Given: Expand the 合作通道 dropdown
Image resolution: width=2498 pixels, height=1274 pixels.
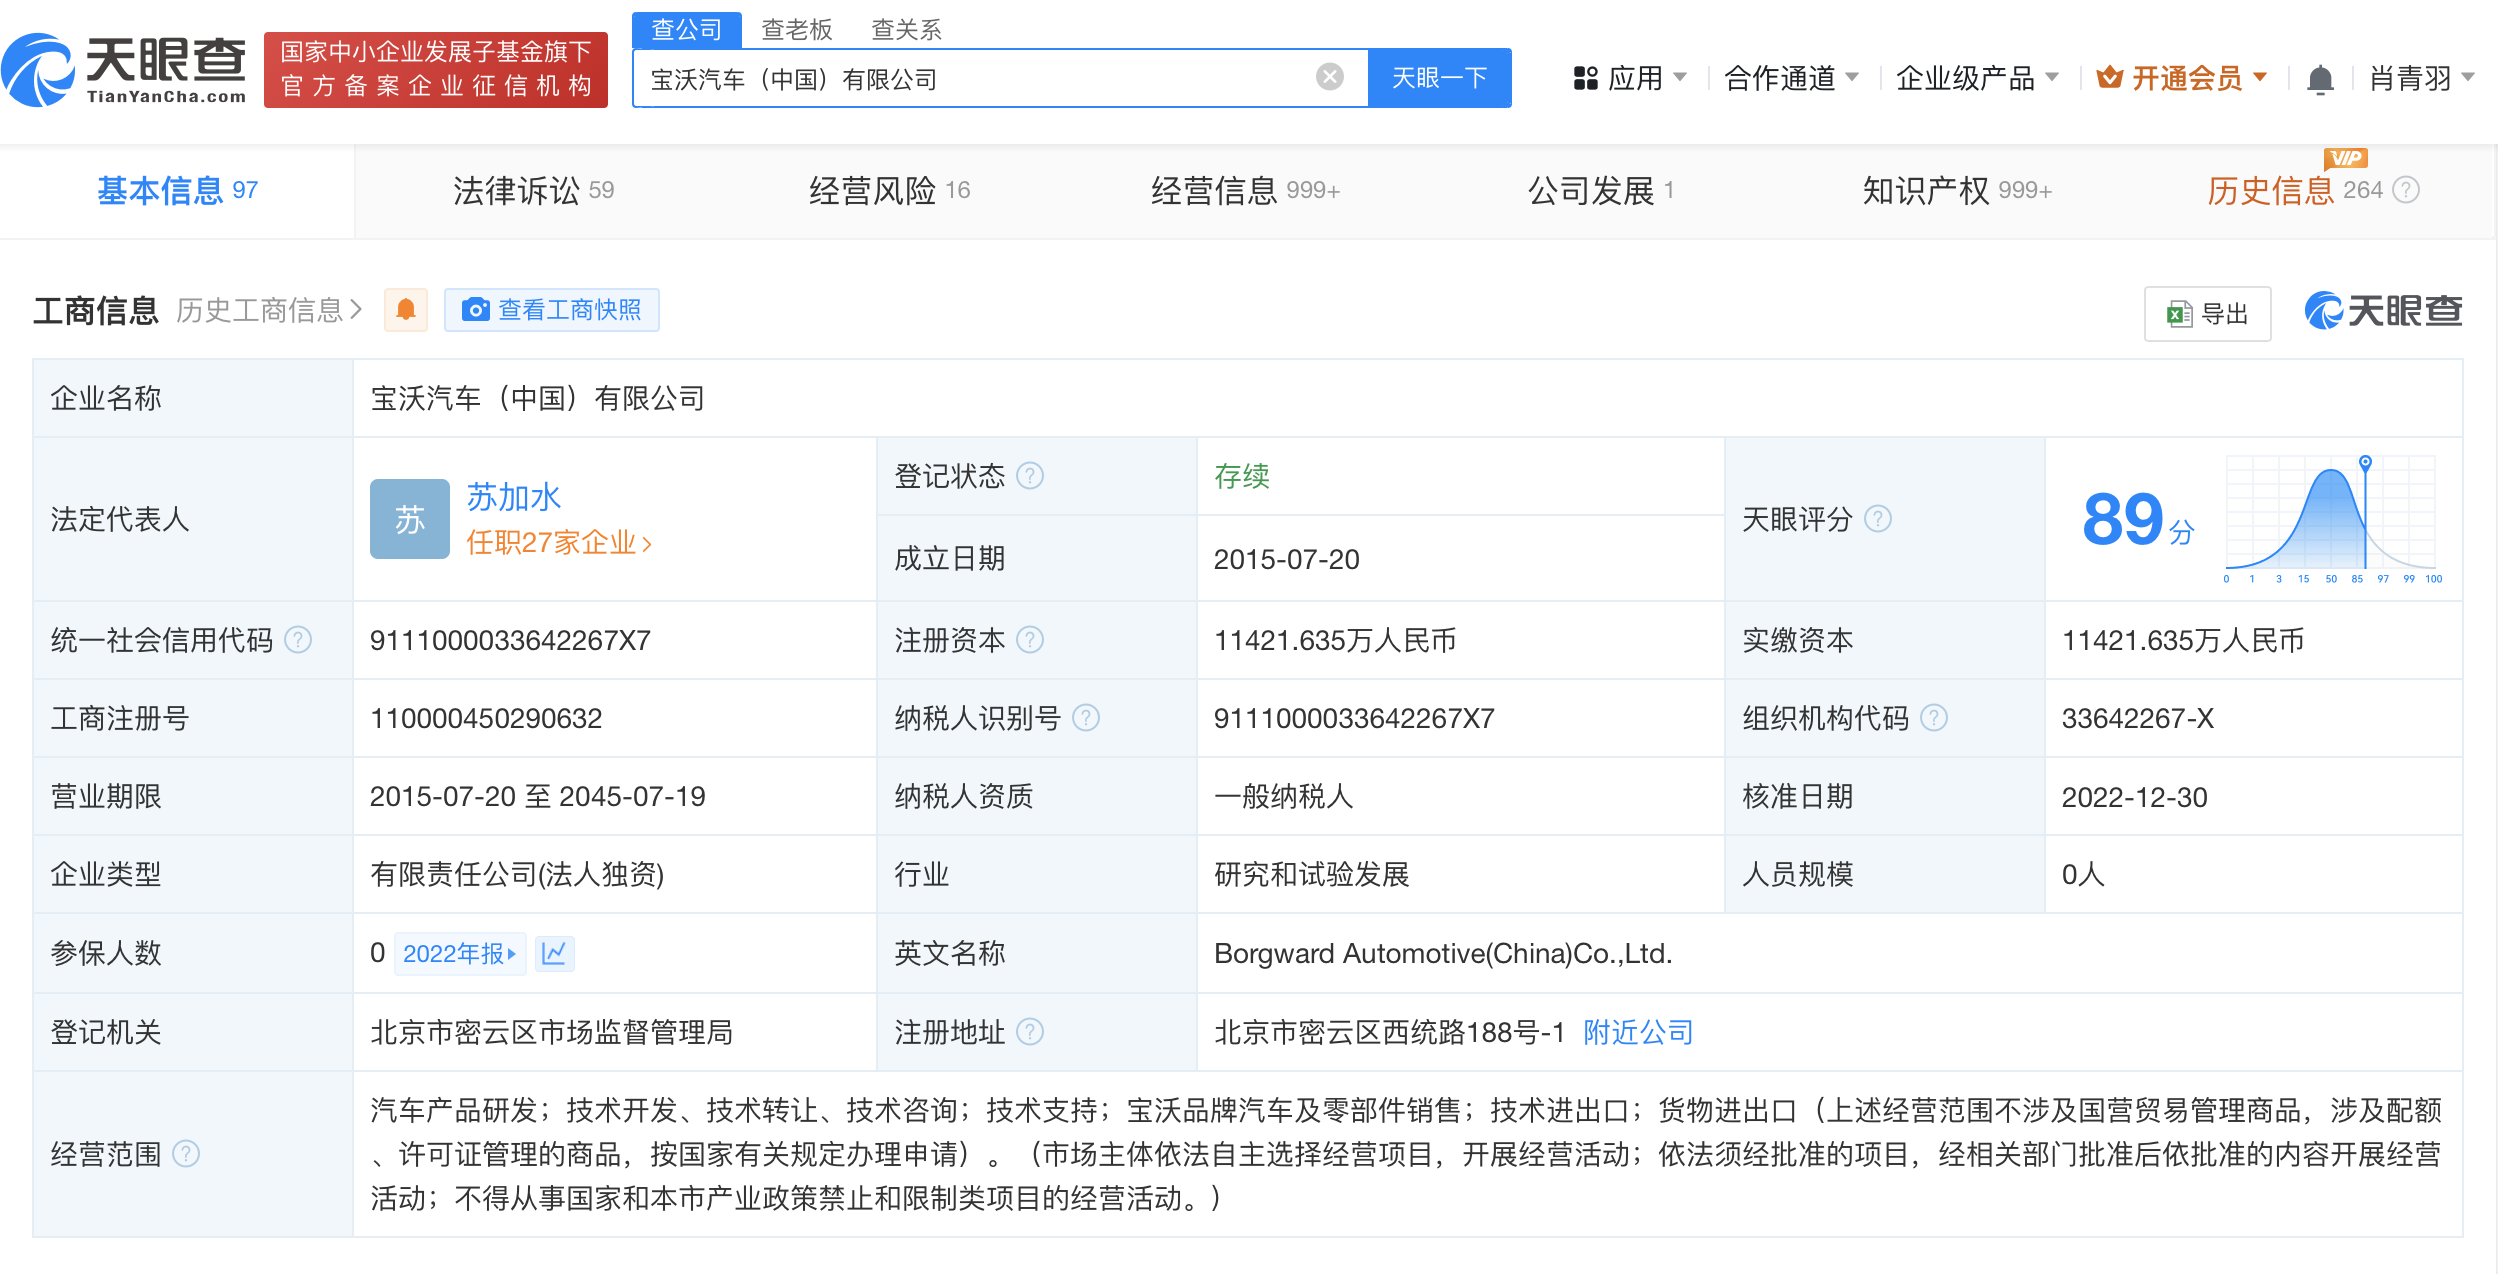Looking at the screenshot, I should coord(1791,78).
